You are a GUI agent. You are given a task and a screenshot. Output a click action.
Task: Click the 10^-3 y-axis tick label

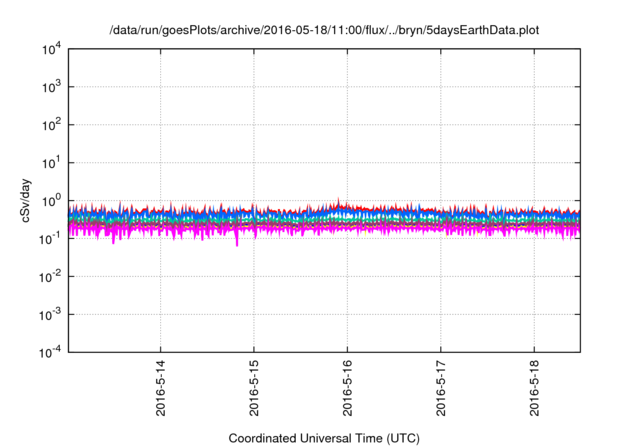tap(51, 315)
